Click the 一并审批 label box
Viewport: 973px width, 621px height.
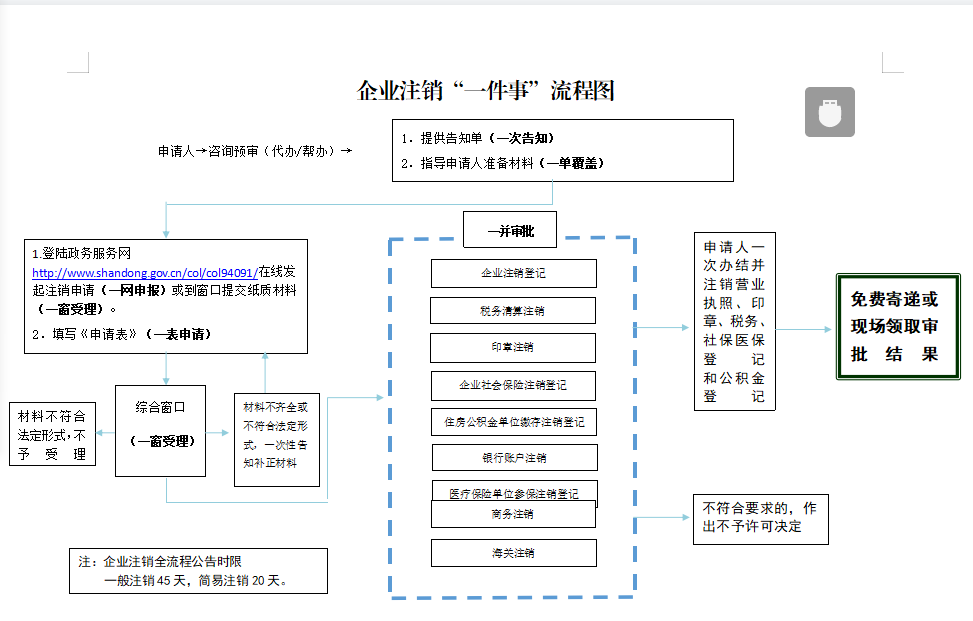click(510, 230)
